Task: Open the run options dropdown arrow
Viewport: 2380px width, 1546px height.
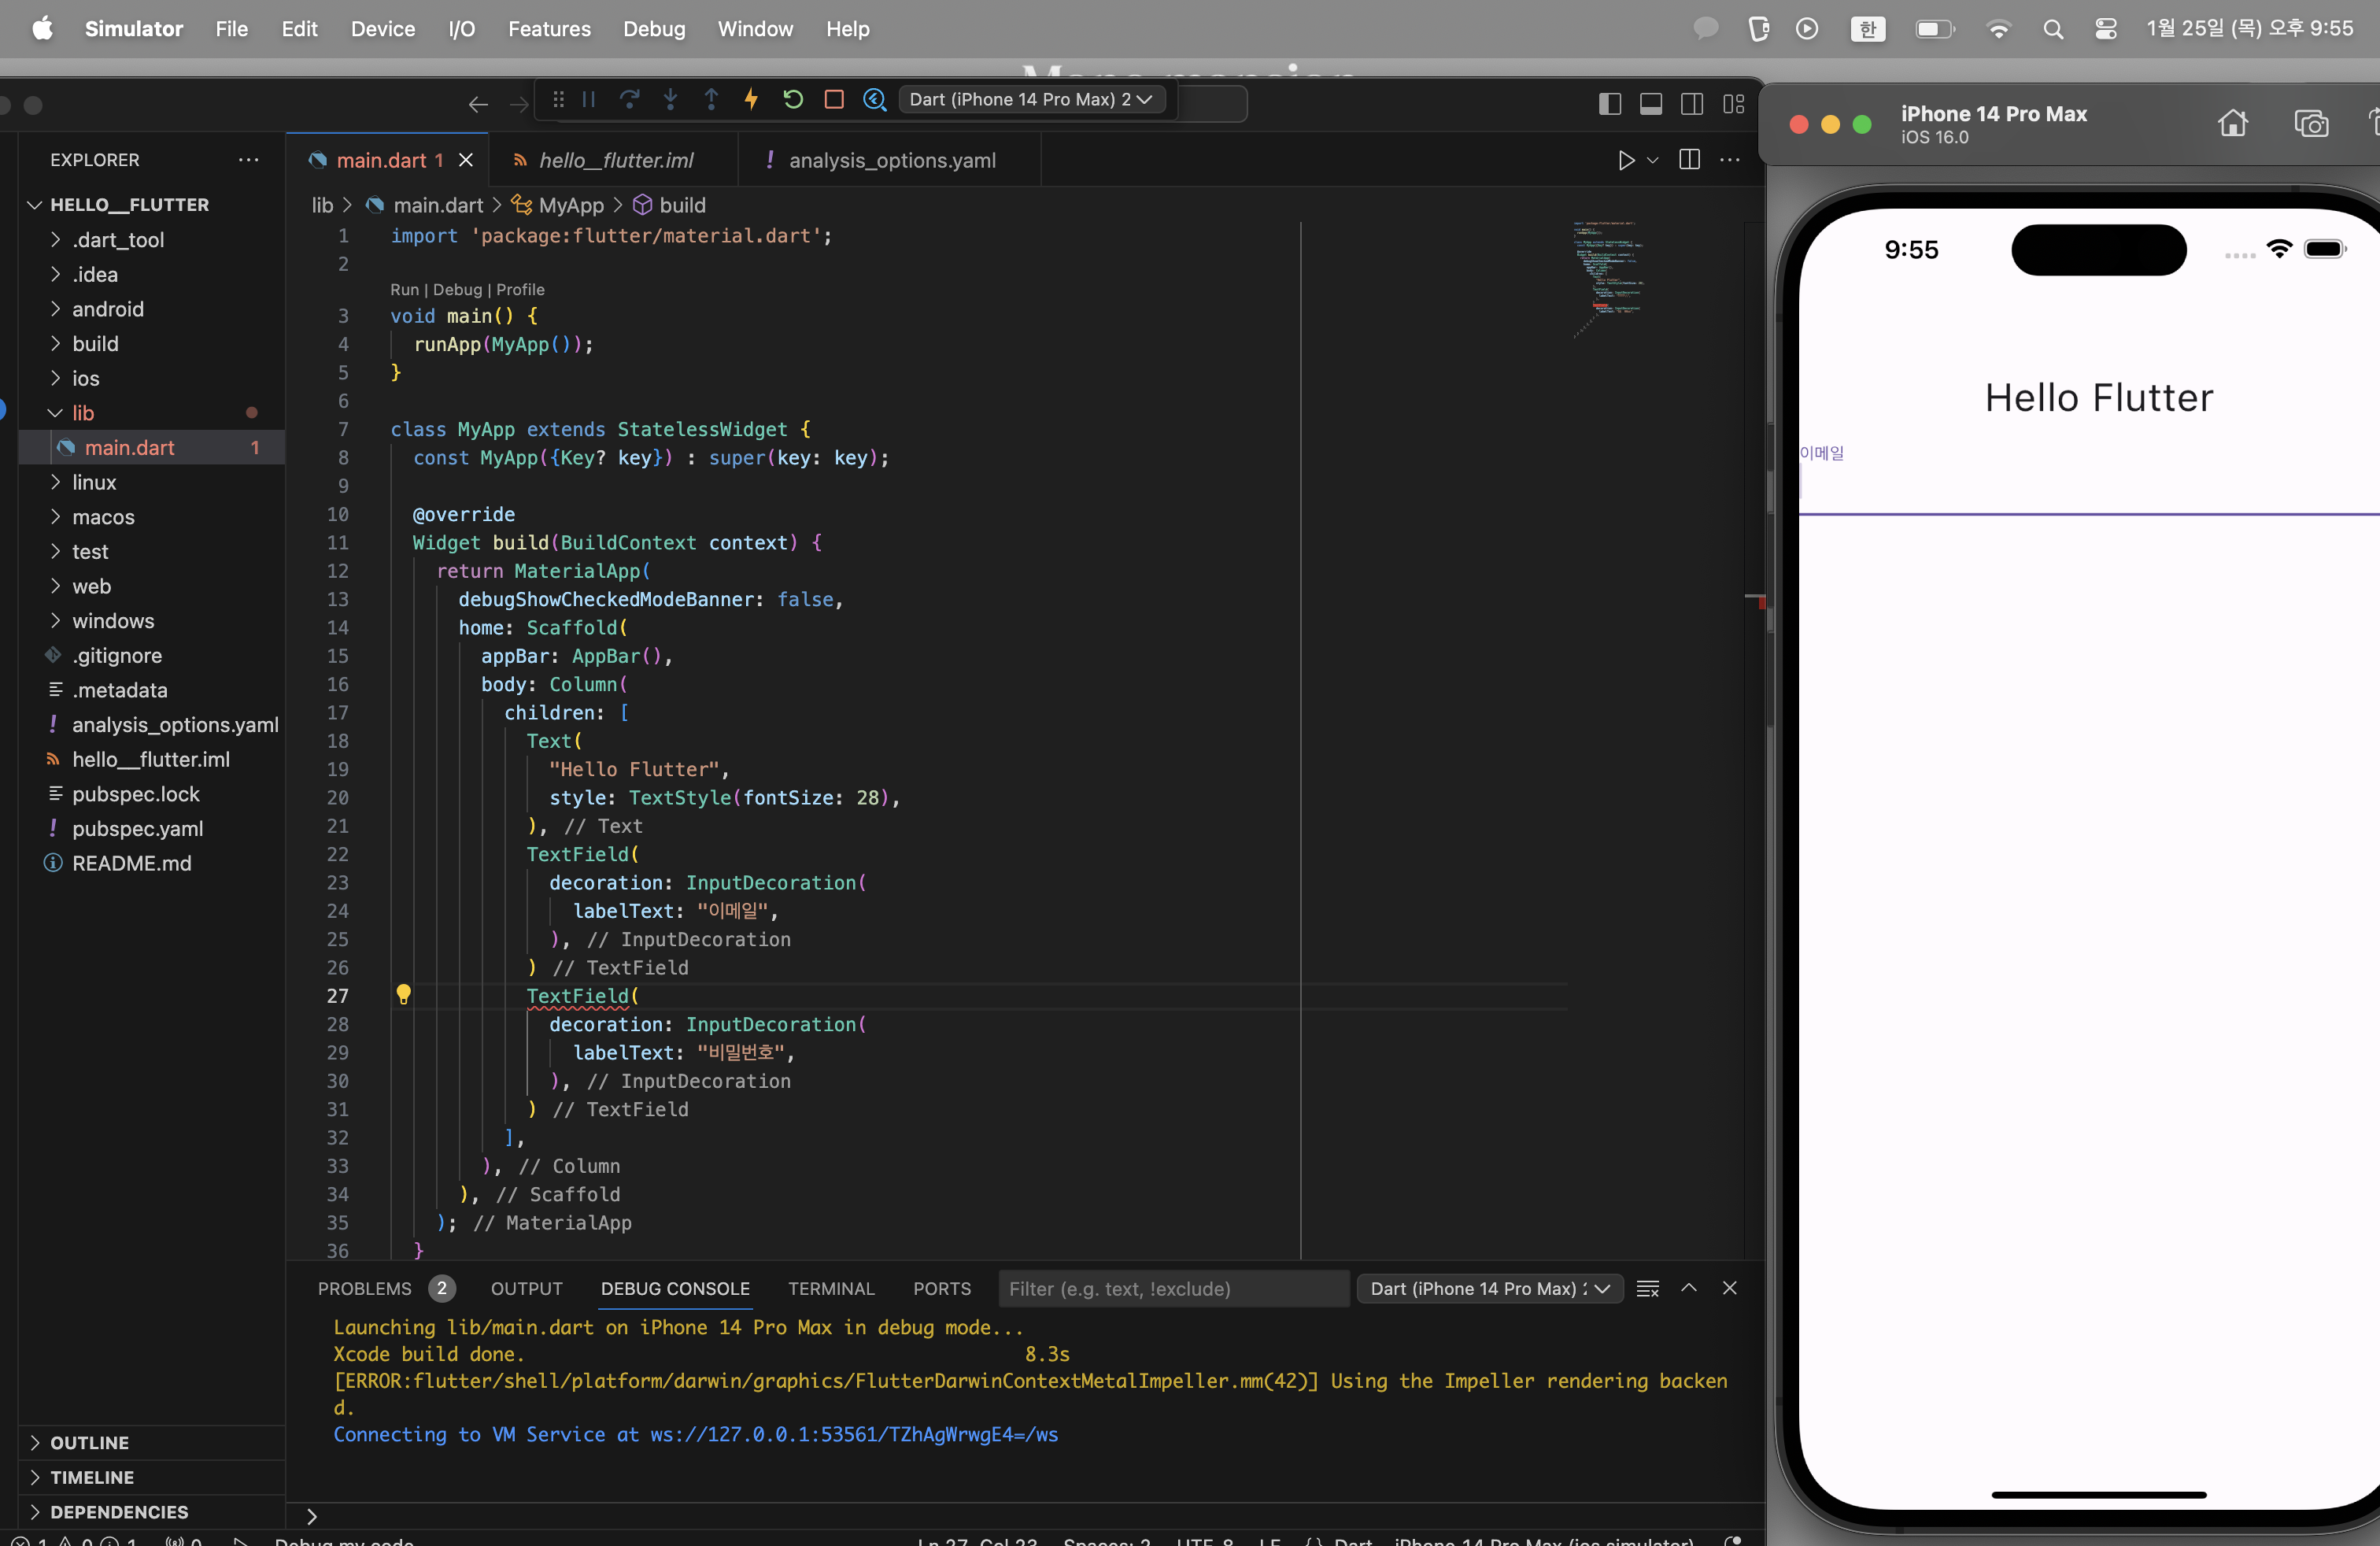Action: pos(1653,160)
